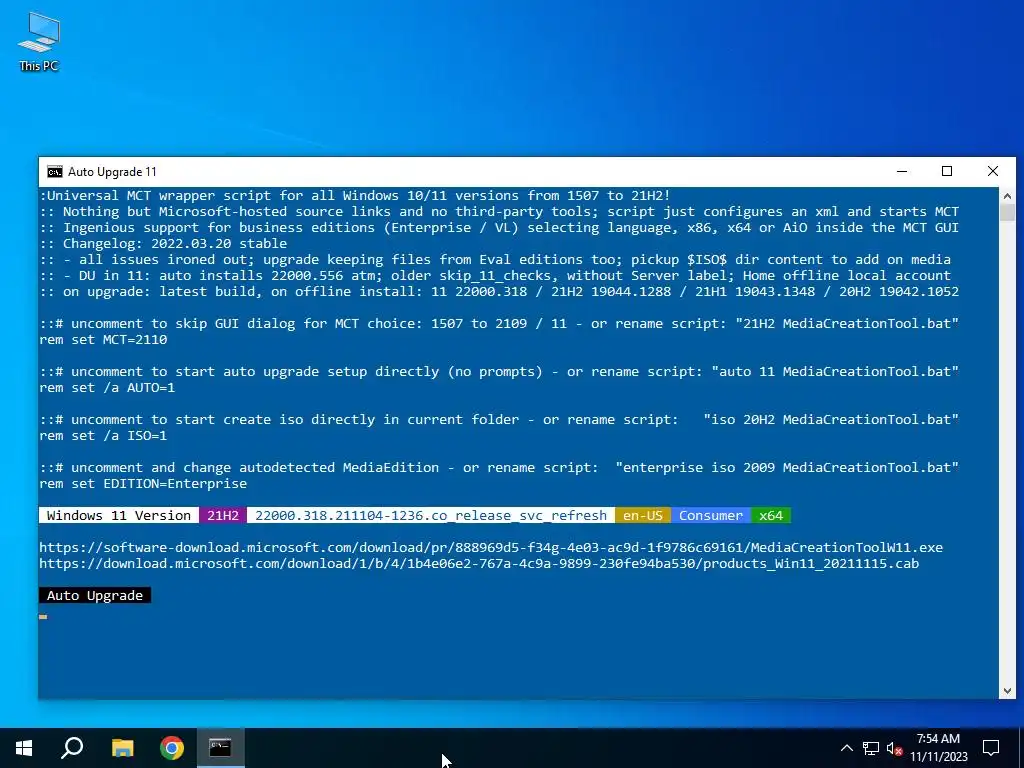Click the cmd icon in Auto Upgrade 11 title bar
Viewport: 1024px width, 768px height.
(x=55, y=172)
